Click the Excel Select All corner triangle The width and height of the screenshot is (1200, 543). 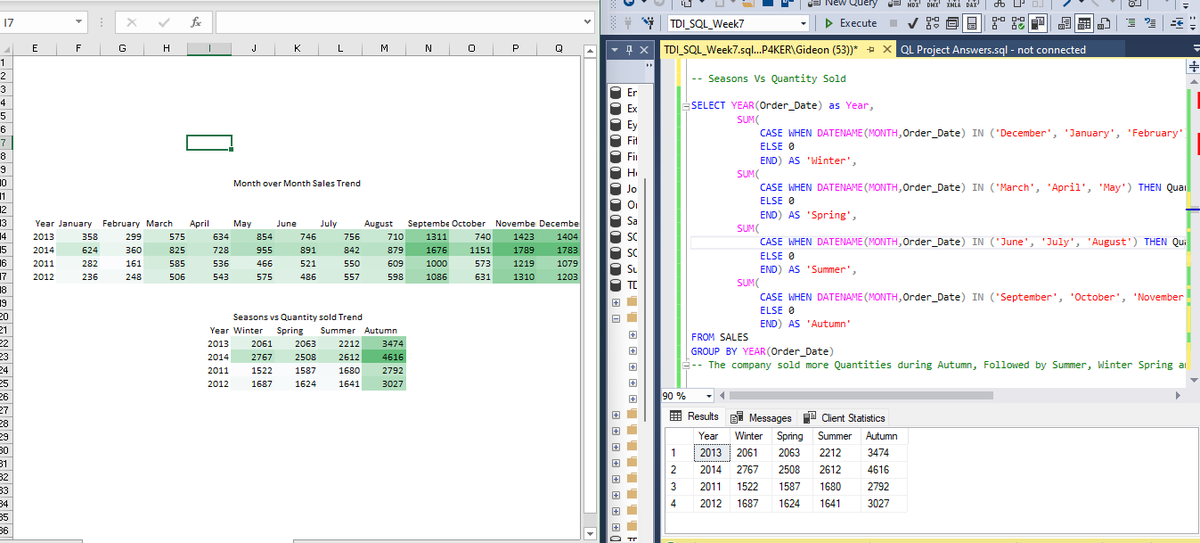point(7,47)
